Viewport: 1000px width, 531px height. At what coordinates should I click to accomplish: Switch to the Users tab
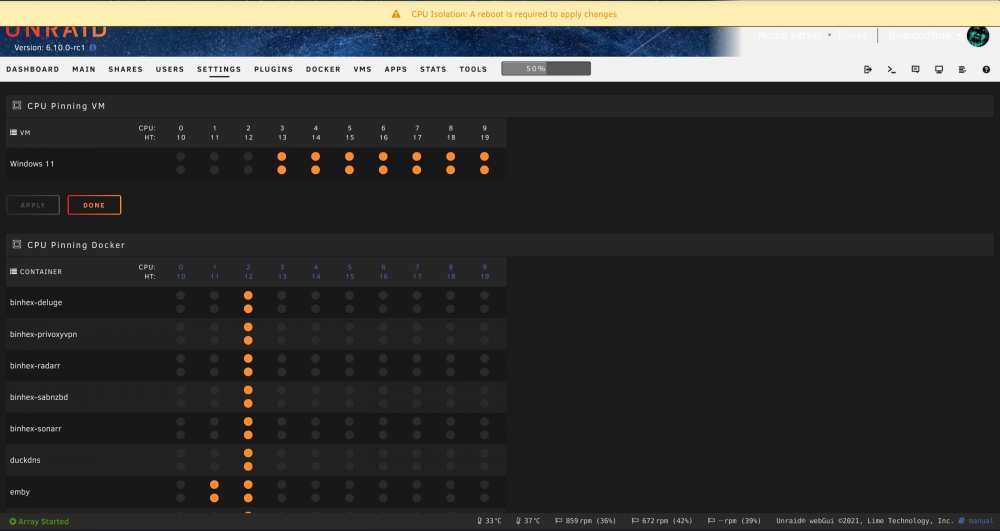[x=170, y=69]
